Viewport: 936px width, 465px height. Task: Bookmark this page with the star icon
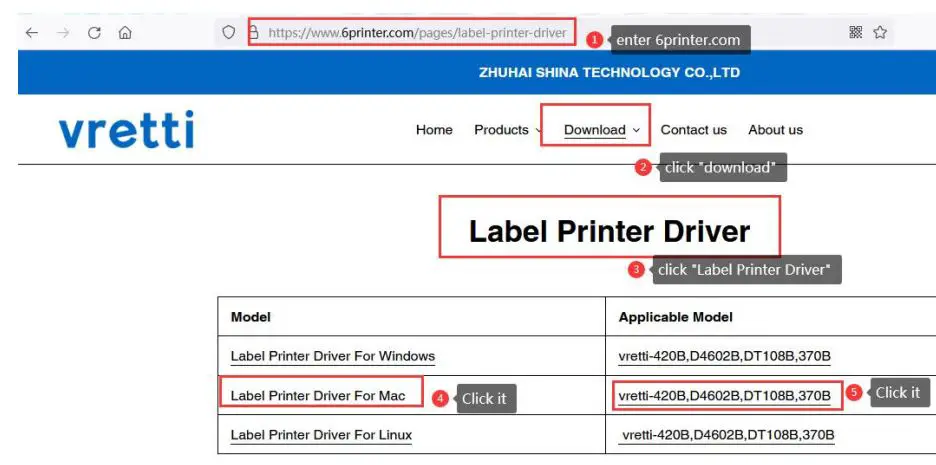click(880, 32)
